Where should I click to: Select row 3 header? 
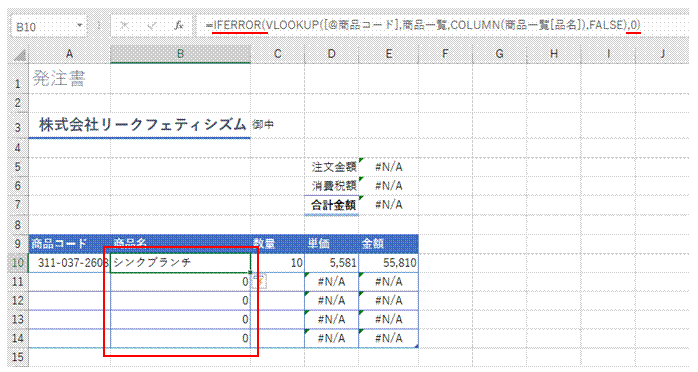[x=18, y=126]
